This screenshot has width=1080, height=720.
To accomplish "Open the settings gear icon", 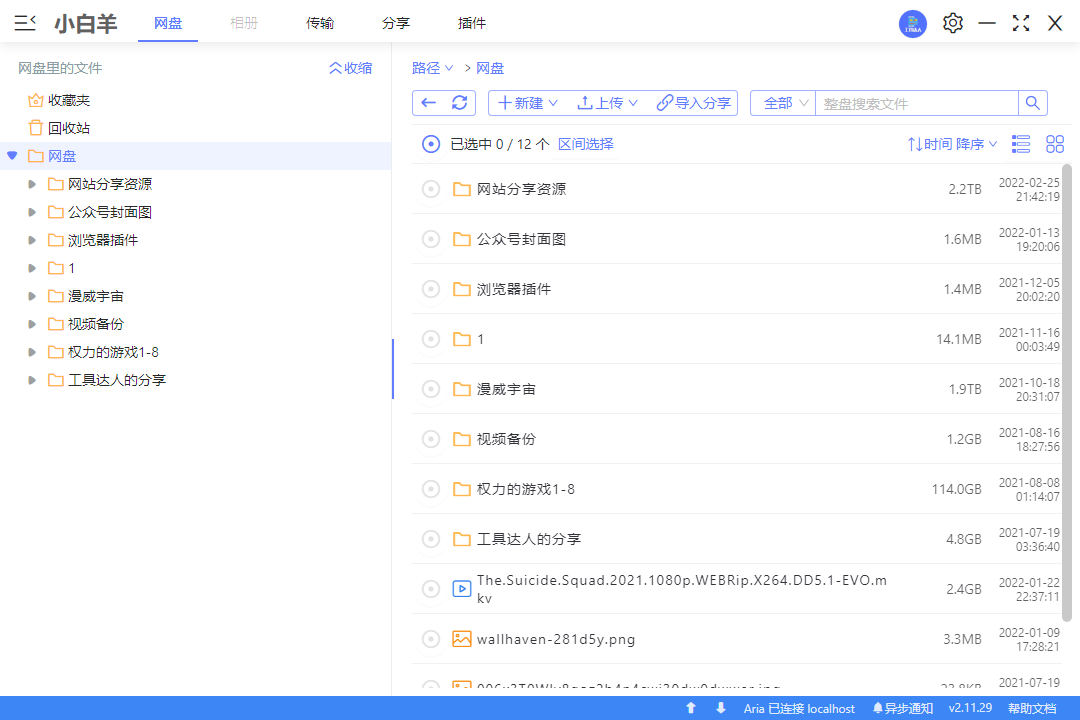I will 953,23.
